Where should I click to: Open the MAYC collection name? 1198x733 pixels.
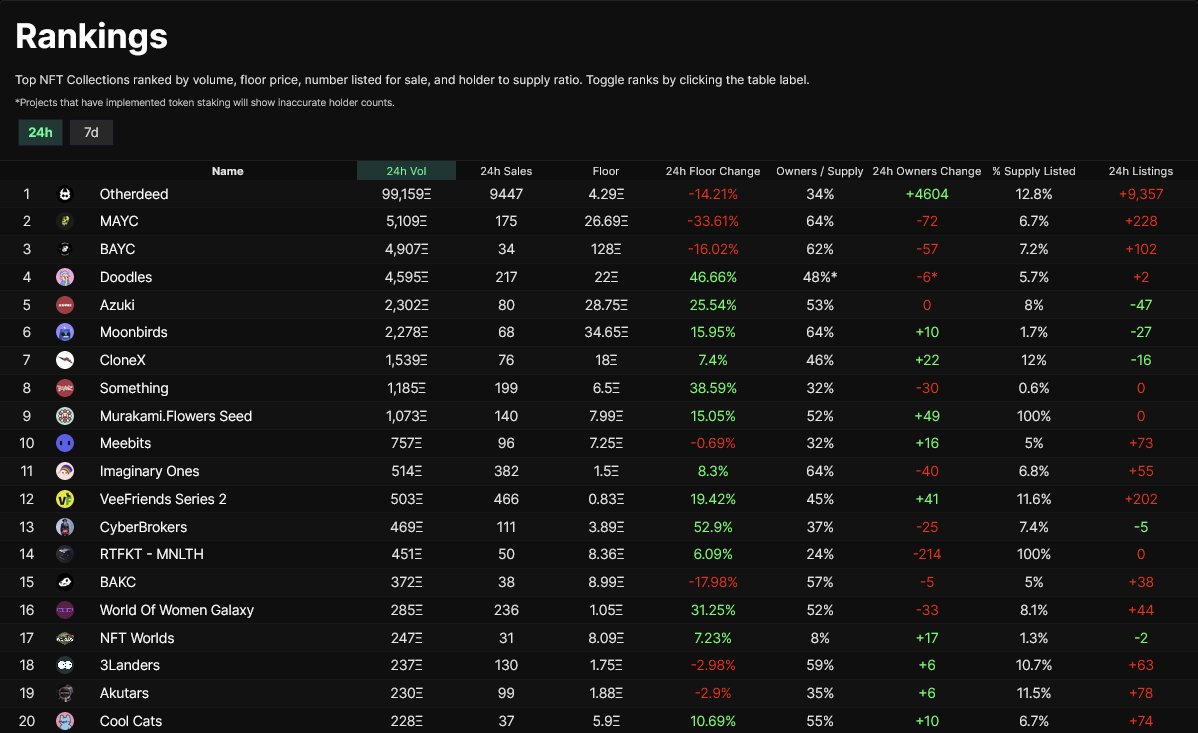(x=119, y=221)
